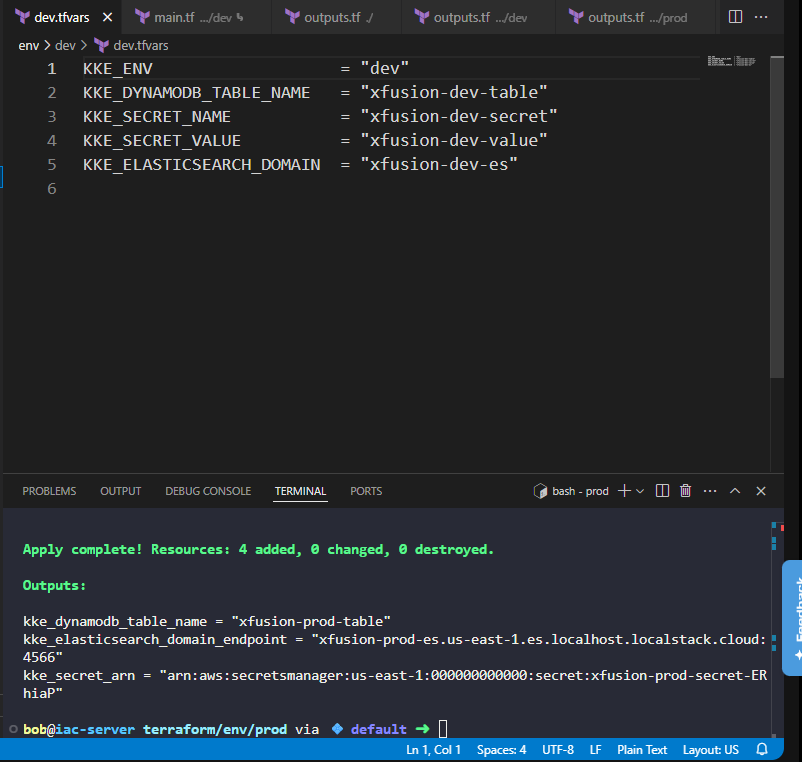Open the PORTS panel tab
The height and width of the screenshot is (762, 802).
pos(366,491)
